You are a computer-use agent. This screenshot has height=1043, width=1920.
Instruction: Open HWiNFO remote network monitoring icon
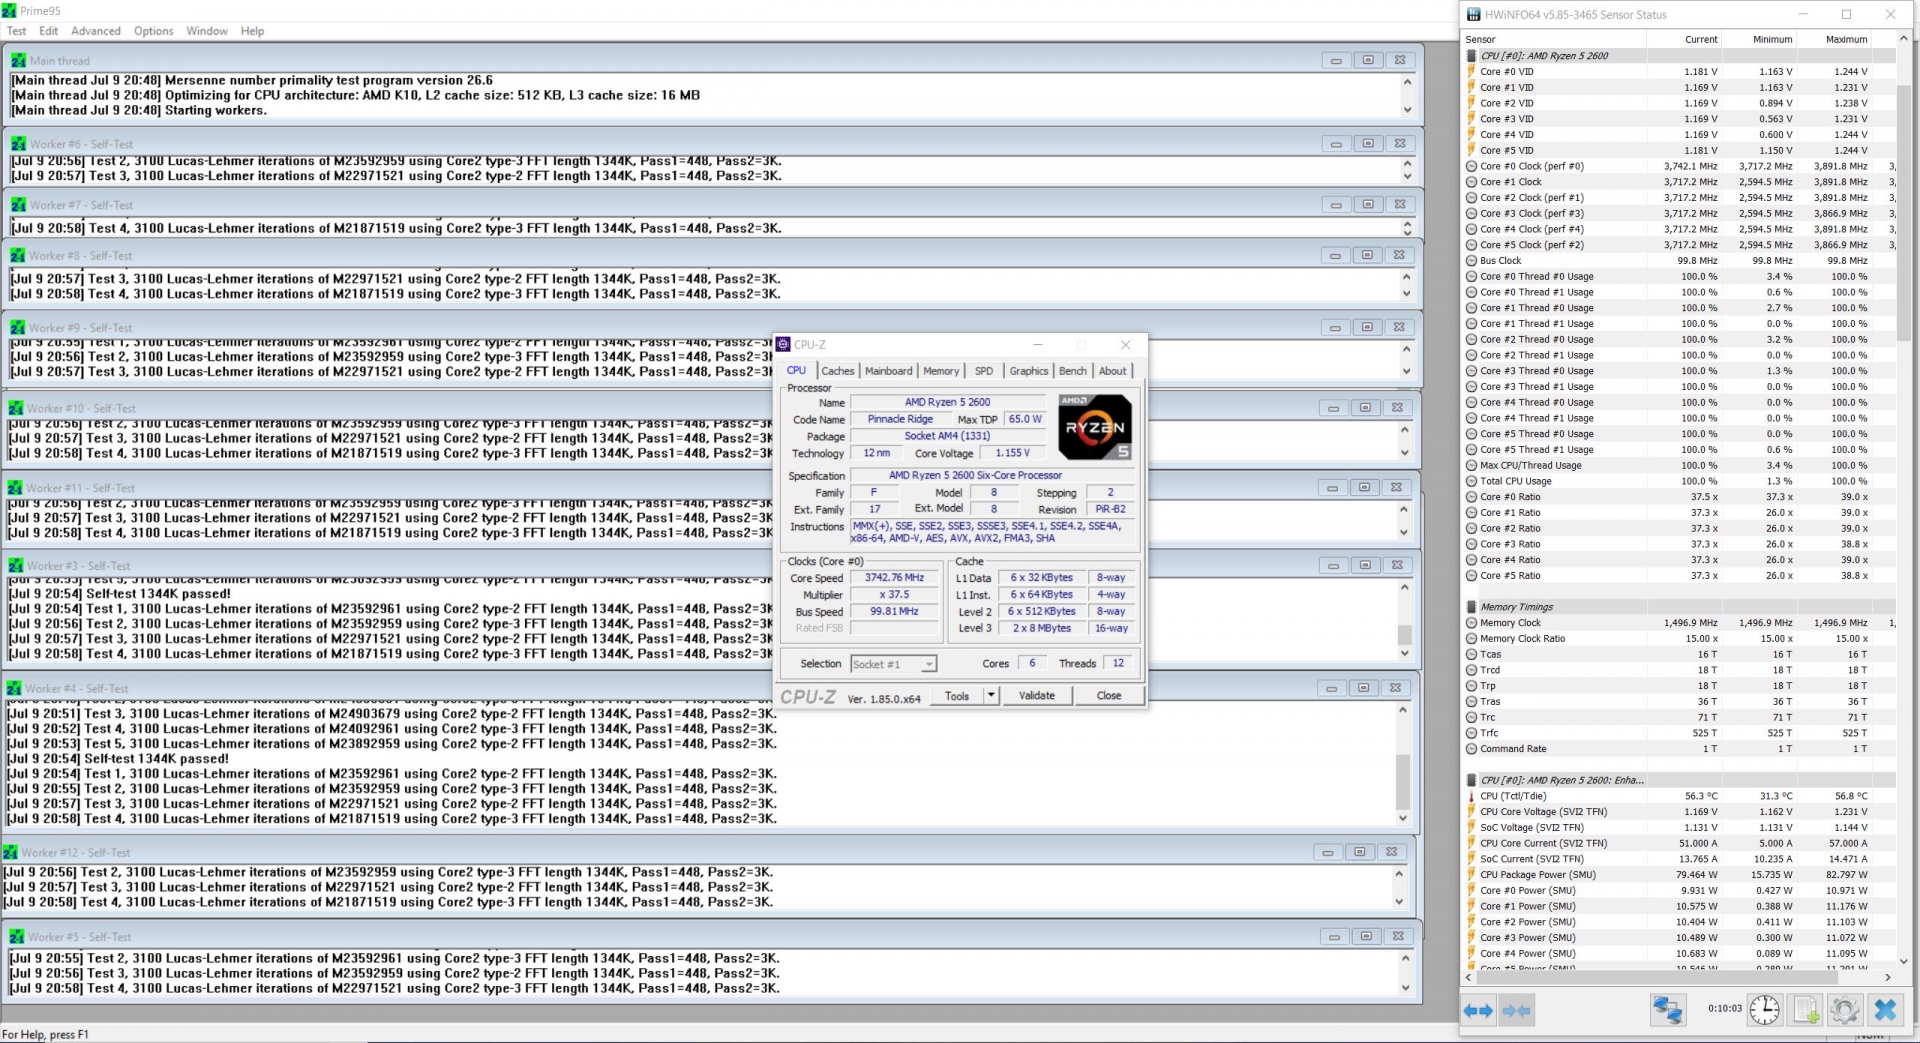pyautogui.click(x=1667, y=1010)
